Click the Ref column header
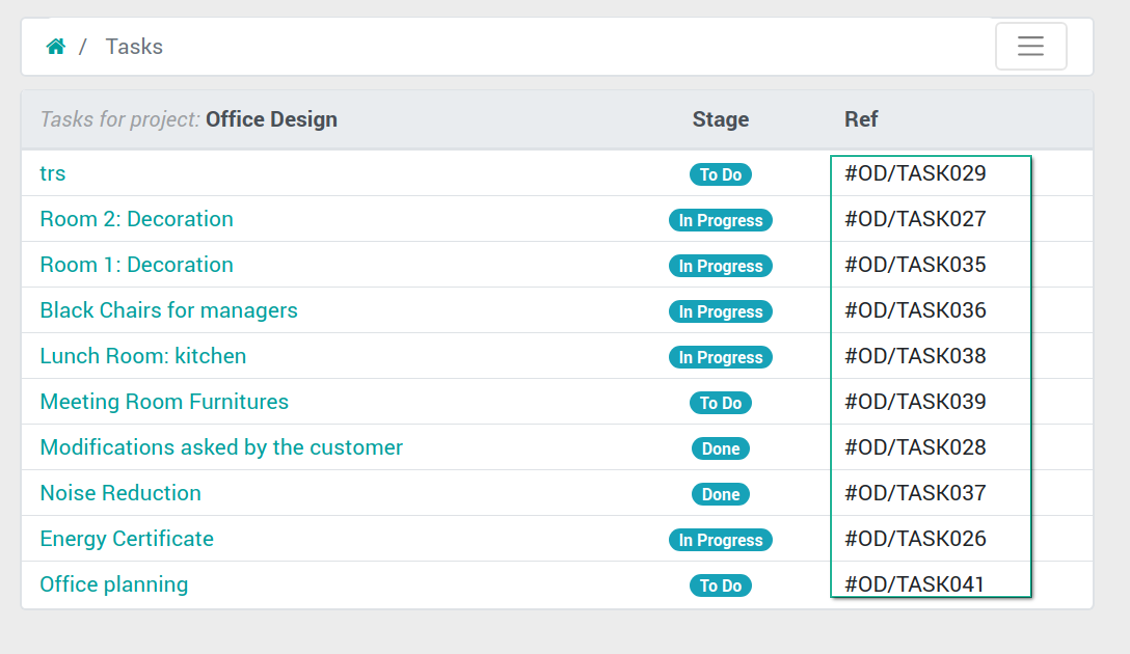Image resolution: width=1130 pixels, height=654 pixels. click(x=861, y=119)
